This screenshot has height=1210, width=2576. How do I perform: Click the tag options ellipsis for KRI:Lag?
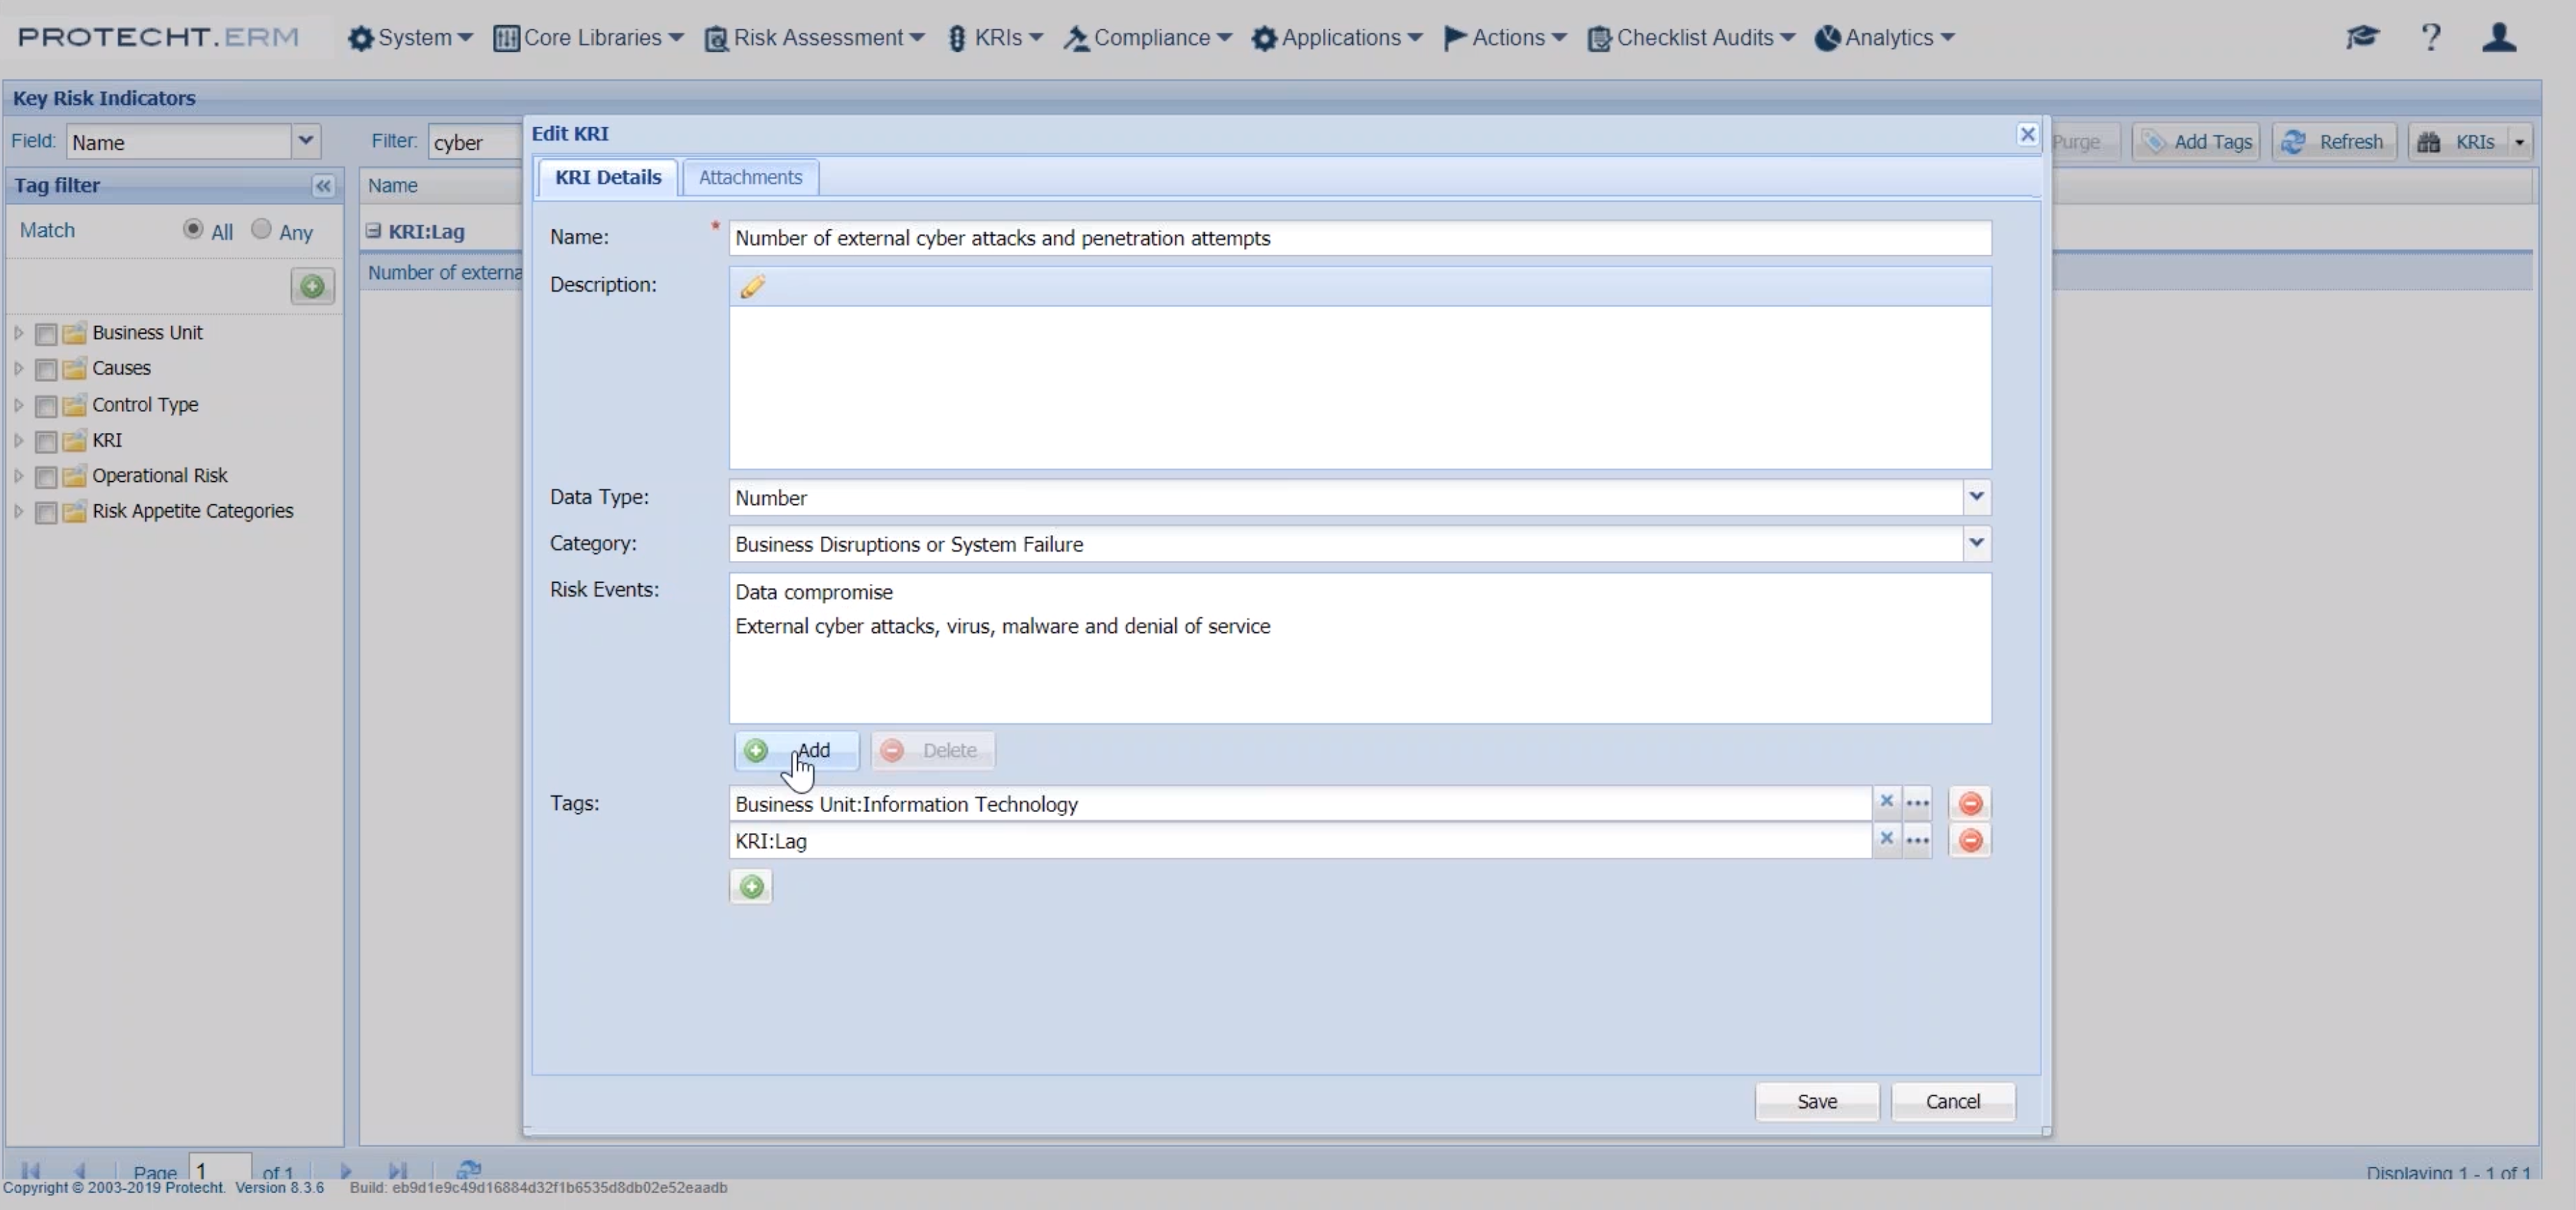pyautogui.click(x=1917, y=840)
